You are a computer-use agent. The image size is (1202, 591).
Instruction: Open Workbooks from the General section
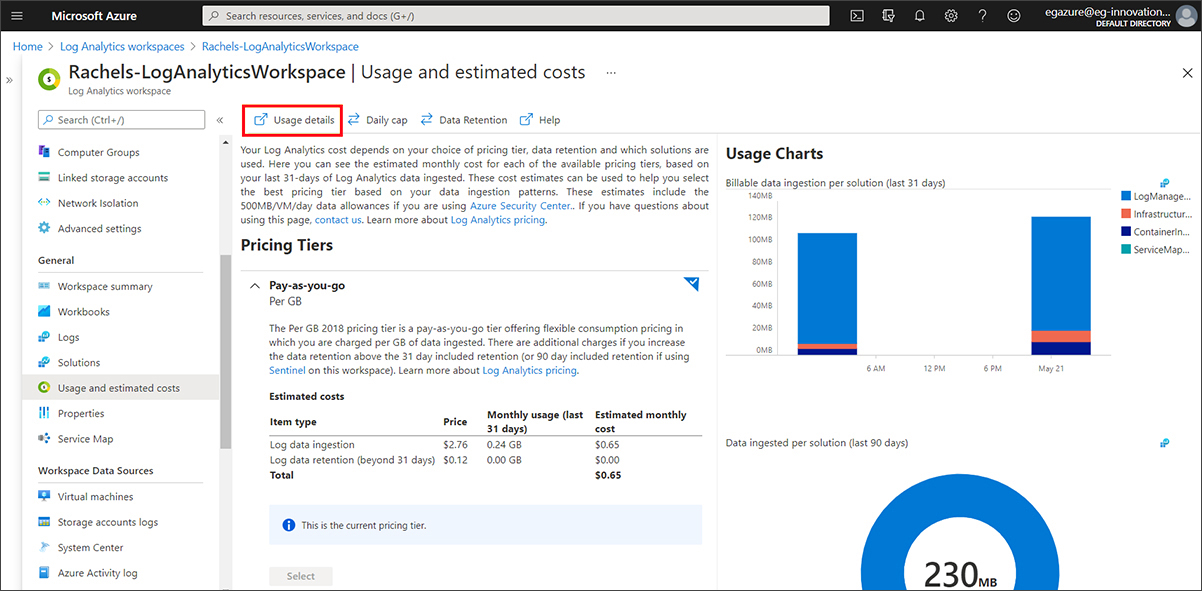(84, 312)
